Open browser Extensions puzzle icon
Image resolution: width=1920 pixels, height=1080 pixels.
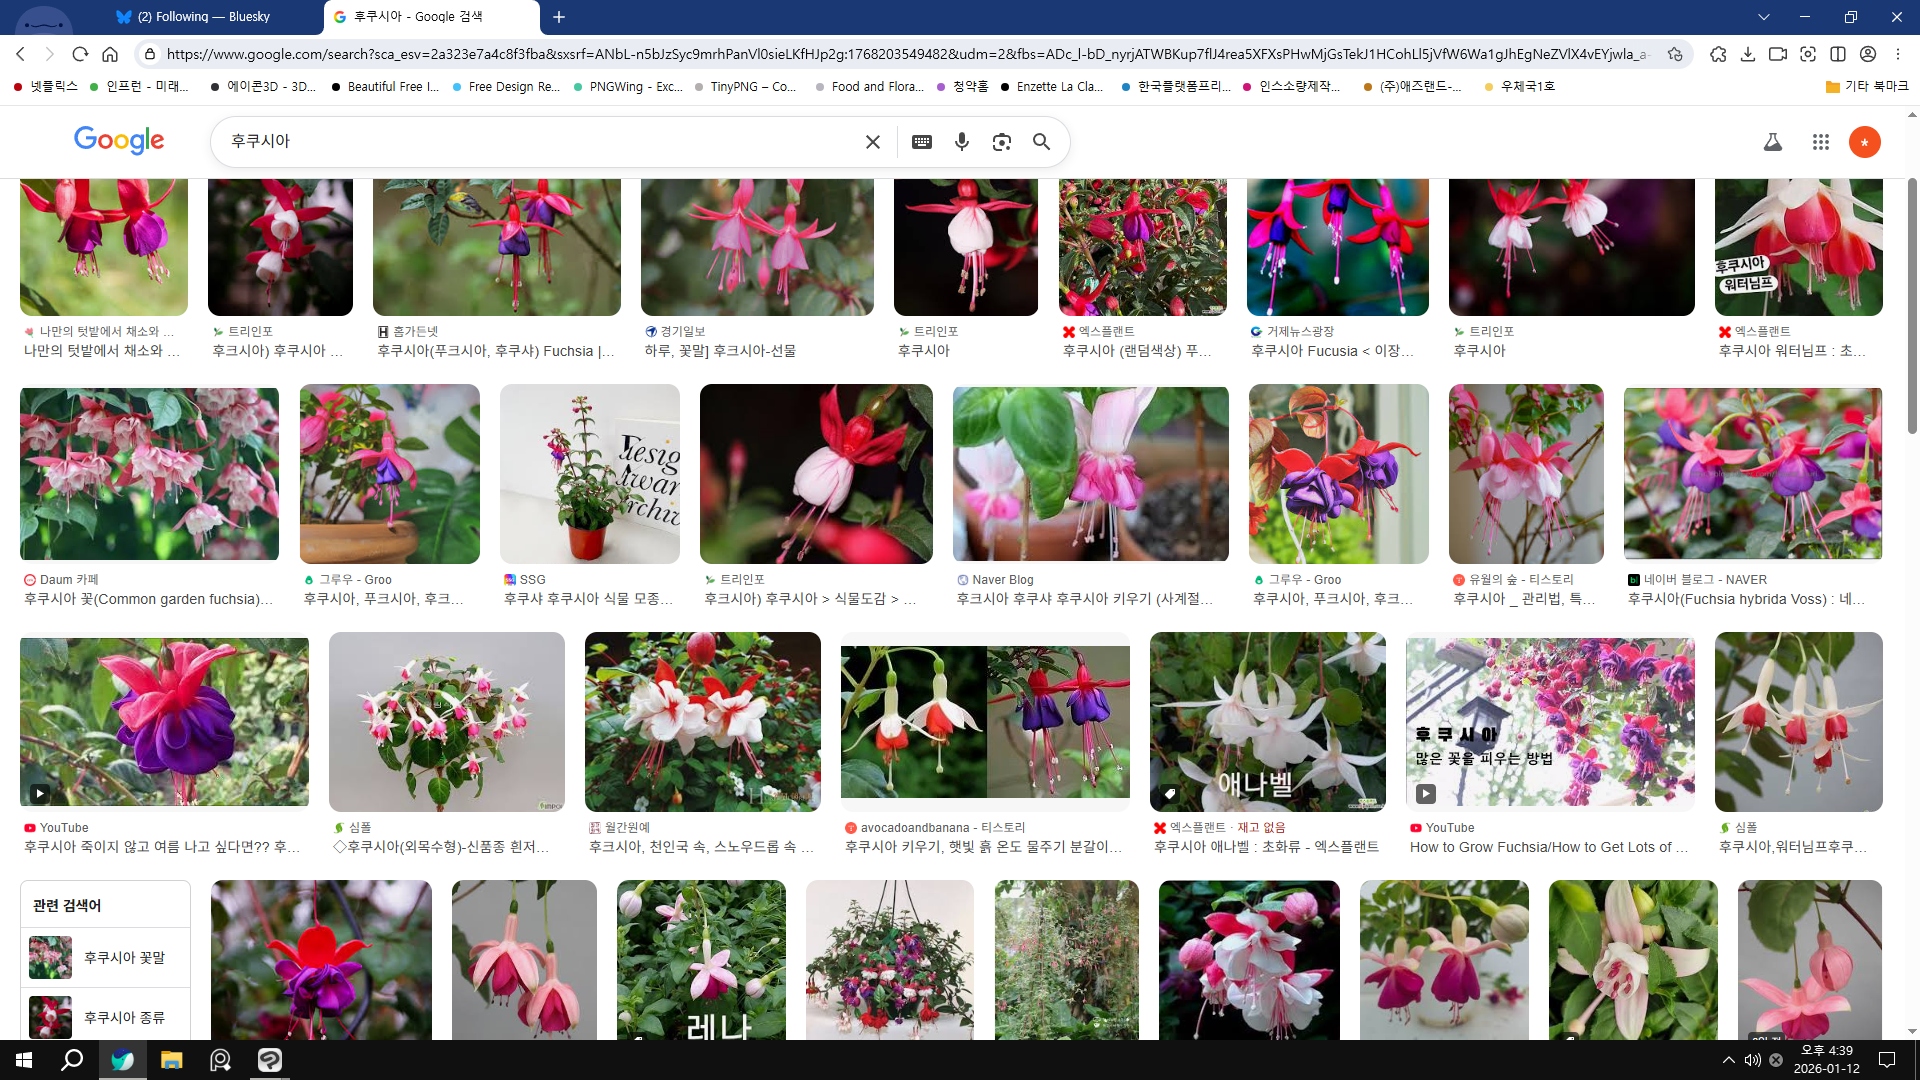tap(1718, 54)
